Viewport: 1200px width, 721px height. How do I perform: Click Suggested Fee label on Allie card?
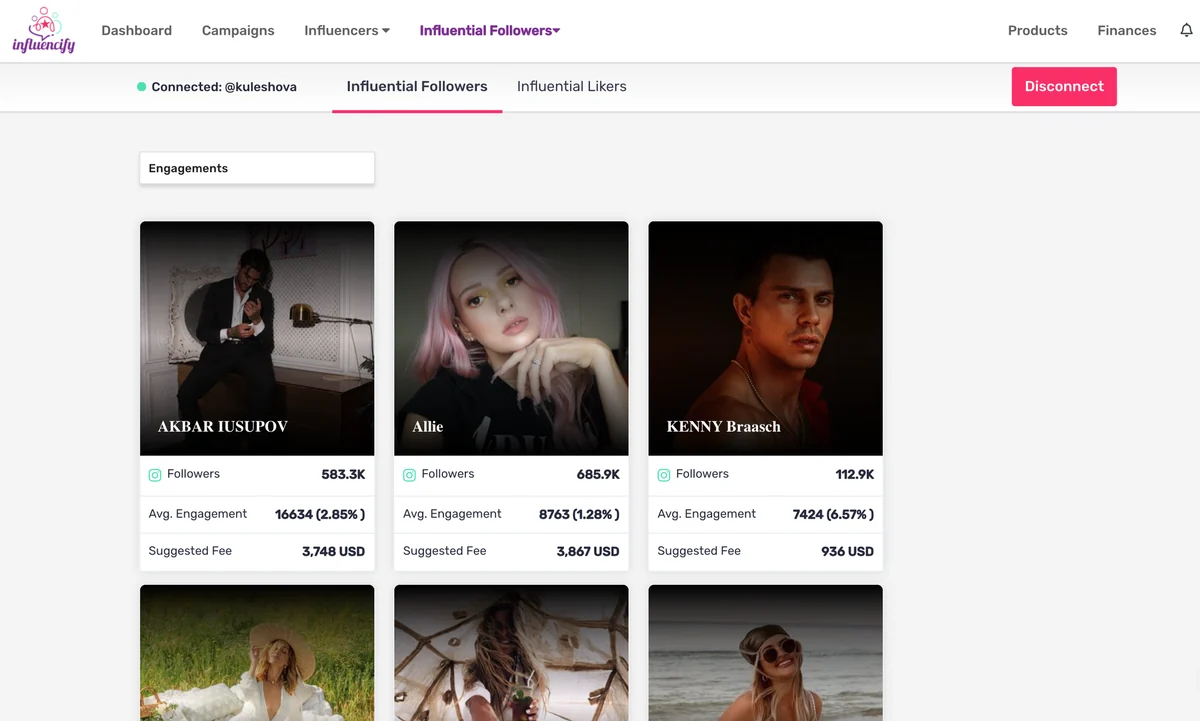tap(444, 551)
